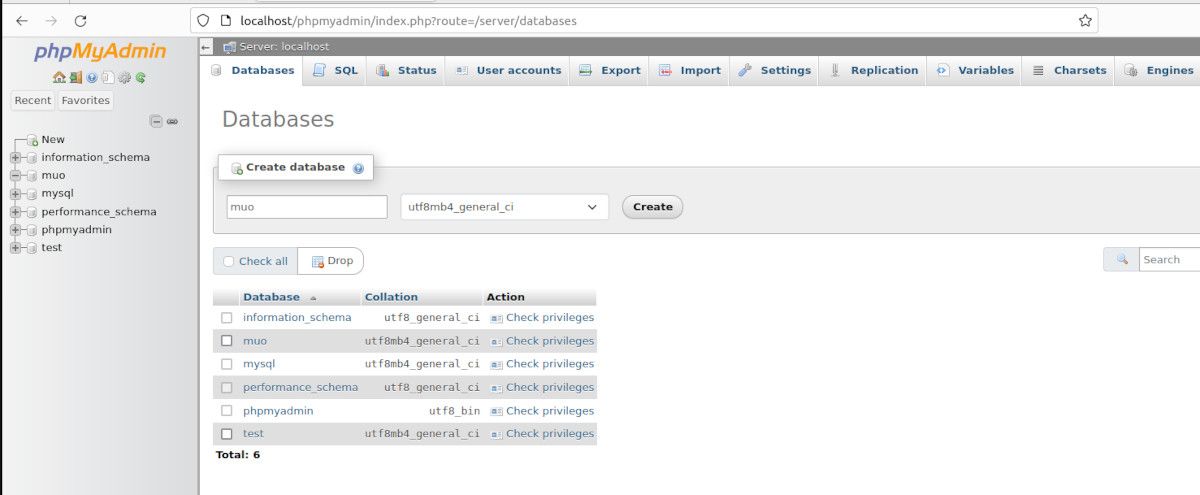The image size is (1200, 495).
Task: Click the Search databases field
Action: tap(1169, 260)
